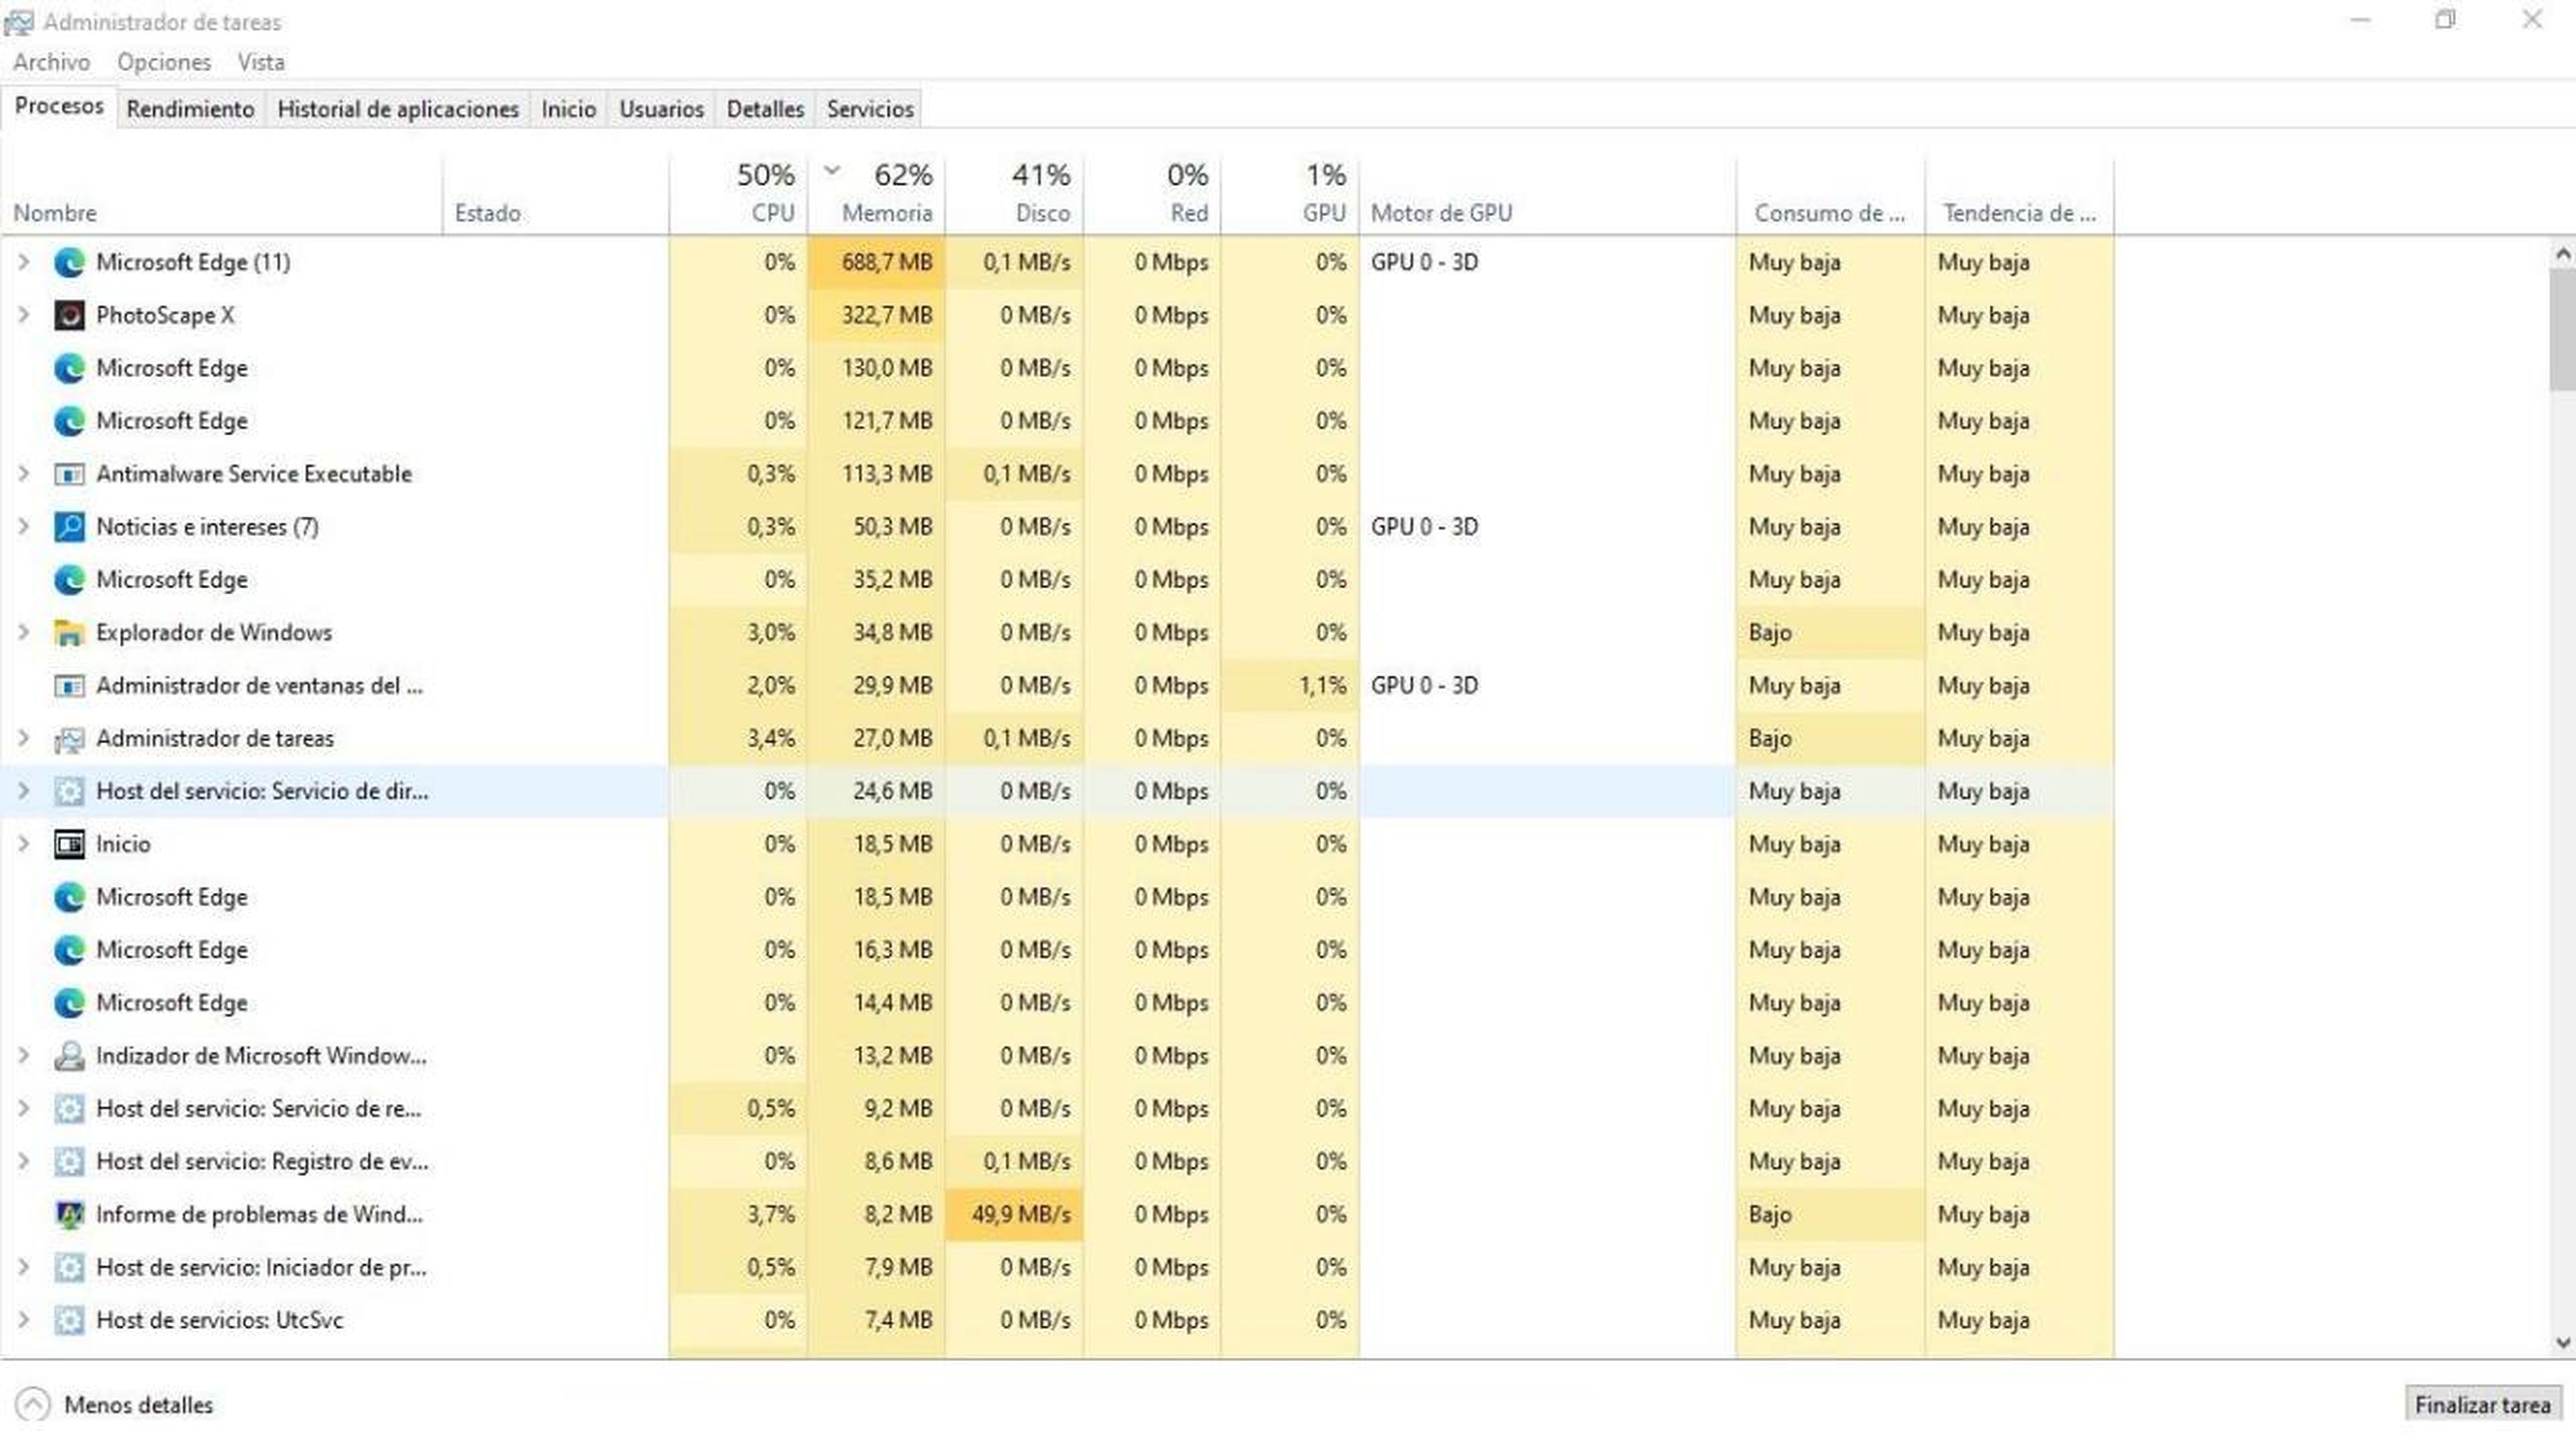Viewport: 2576px width, 1449px height.
Task: Sort by Estado column header
Action: point(556,195)
